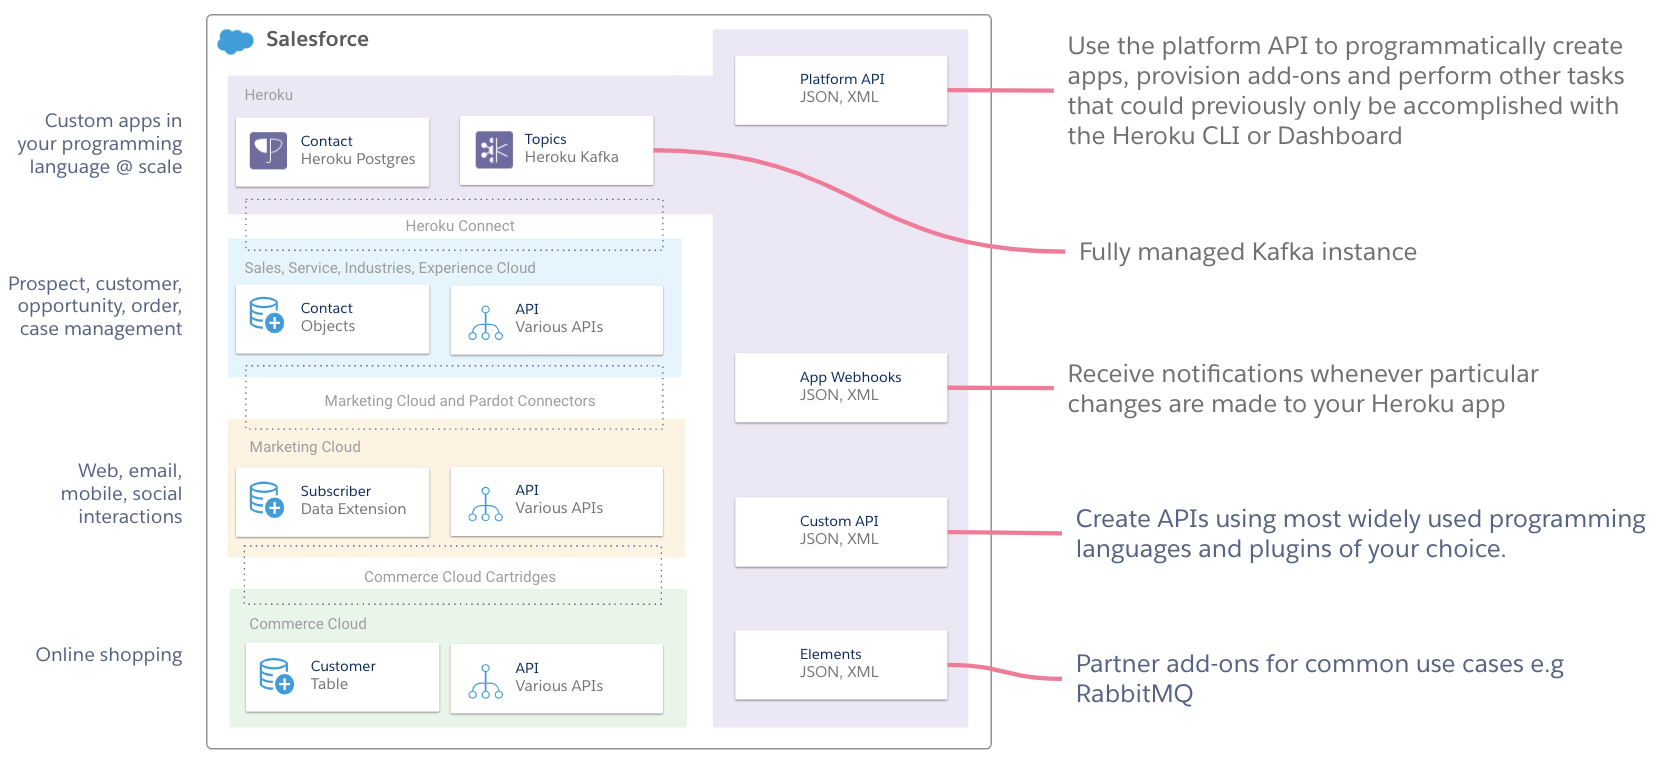Click the Sales Cloud API tree icon

click(486, 323)
